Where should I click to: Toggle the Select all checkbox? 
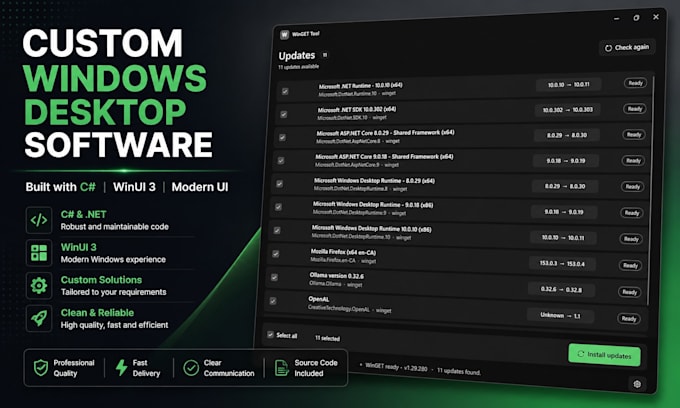[271, 335]
